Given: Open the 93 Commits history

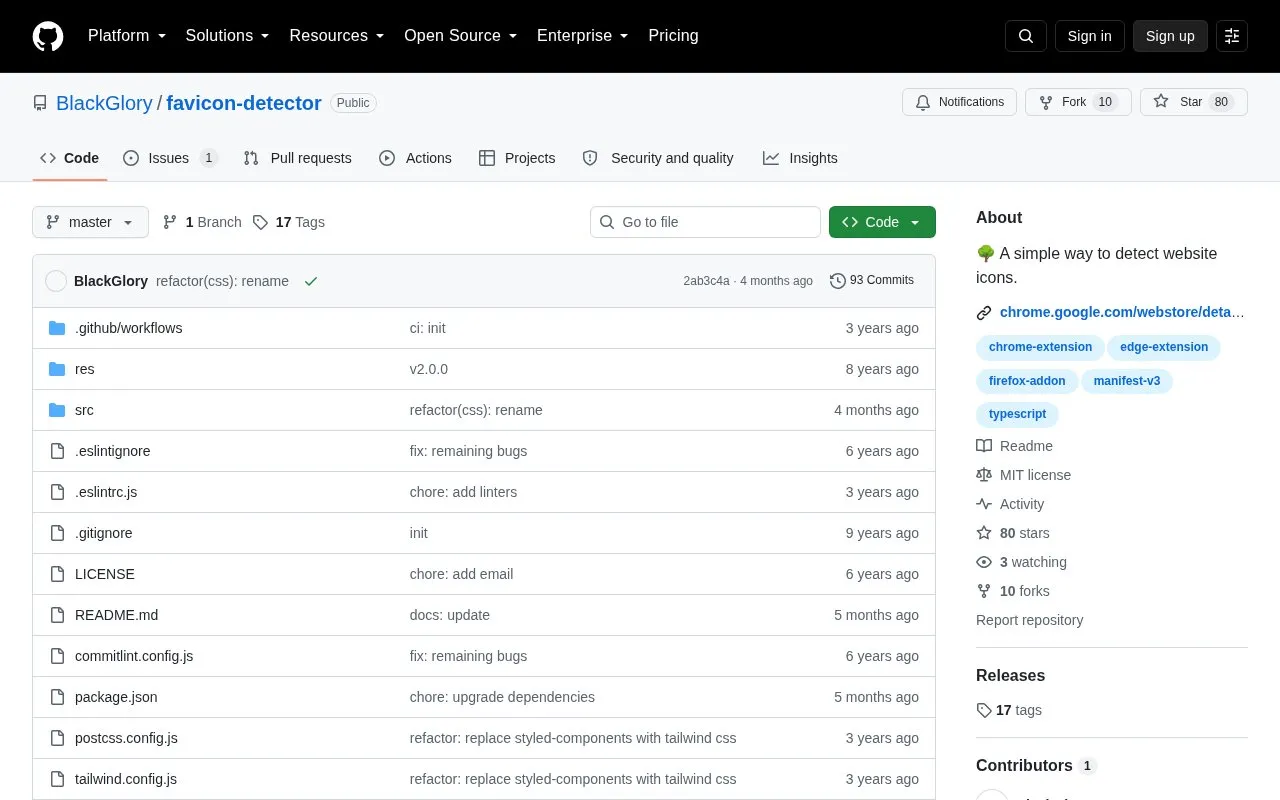Looking at the screenshot, I should coord(872,281).
